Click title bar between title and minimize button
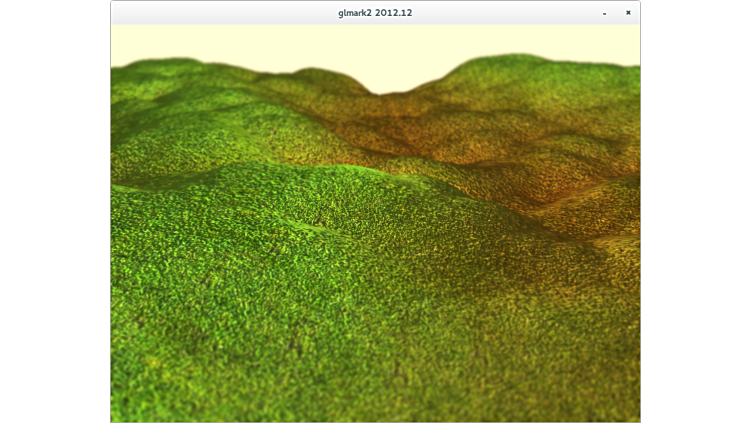752x423 pixels. tap(510, 13)
